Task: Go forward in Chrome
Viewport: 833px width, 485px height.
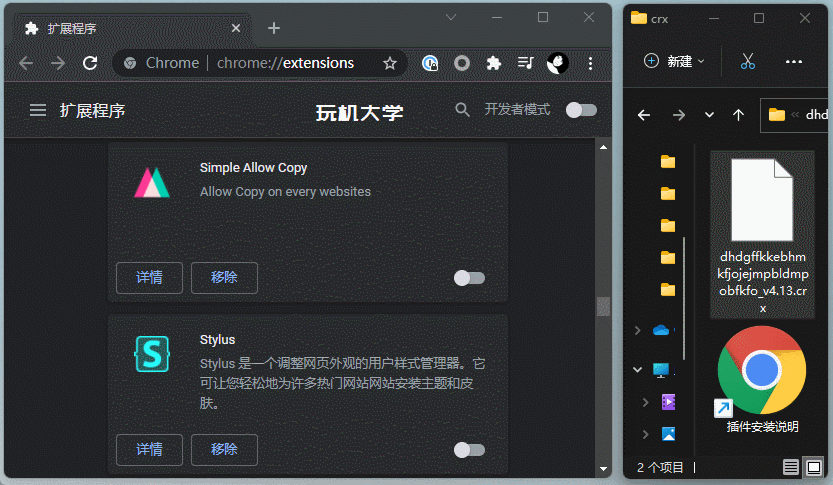Action: [58, 63]
